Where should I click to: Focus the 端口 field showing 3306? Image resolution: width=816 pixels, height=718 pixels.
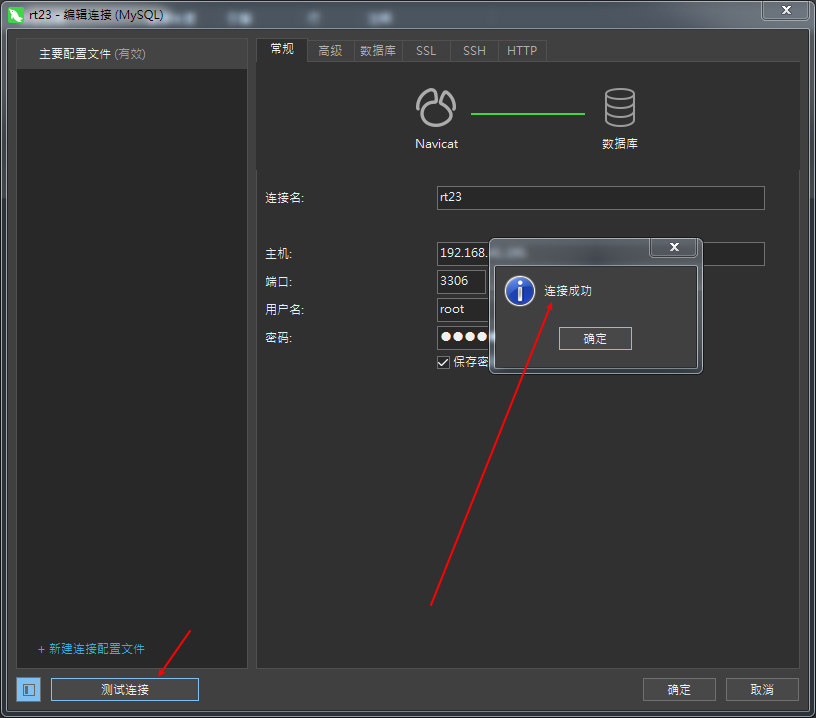[x=462, y=281]
